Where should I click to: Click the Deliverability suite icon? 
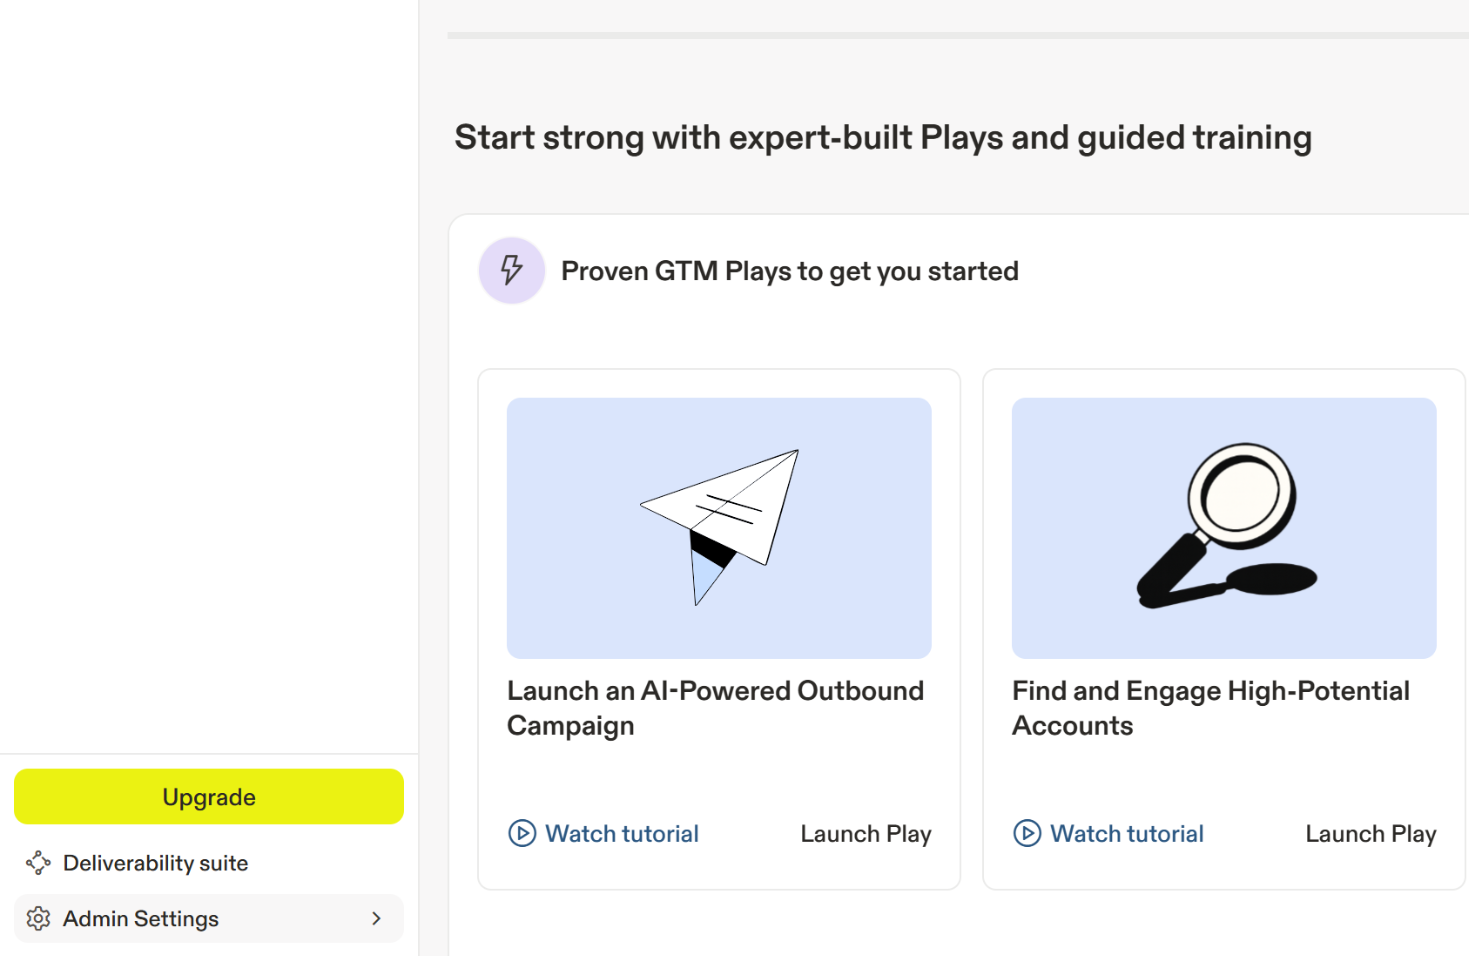coord(38,863)
